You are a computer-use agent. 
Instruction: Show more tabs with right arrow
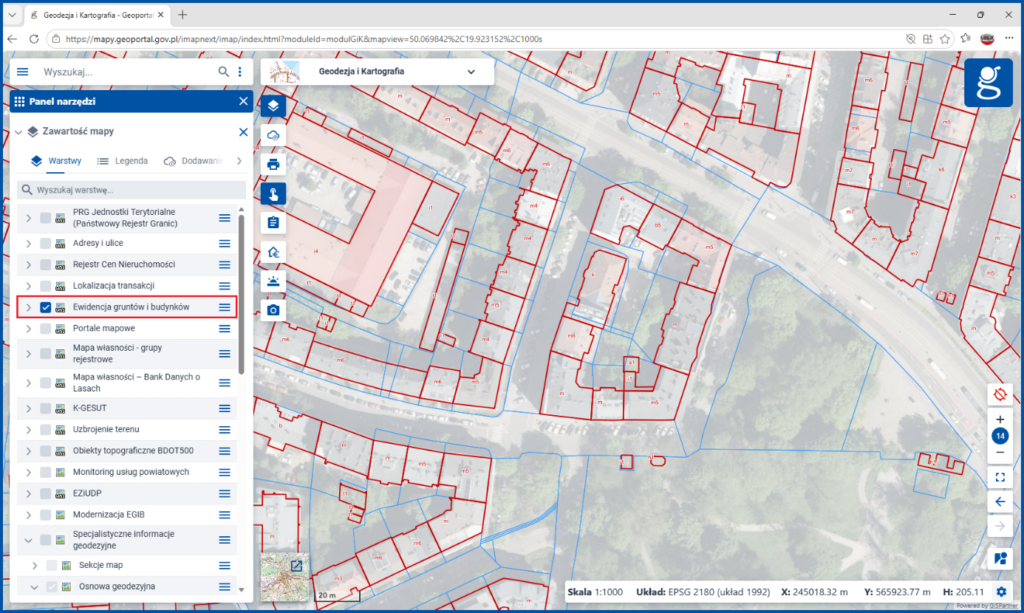tap(239, 161)
